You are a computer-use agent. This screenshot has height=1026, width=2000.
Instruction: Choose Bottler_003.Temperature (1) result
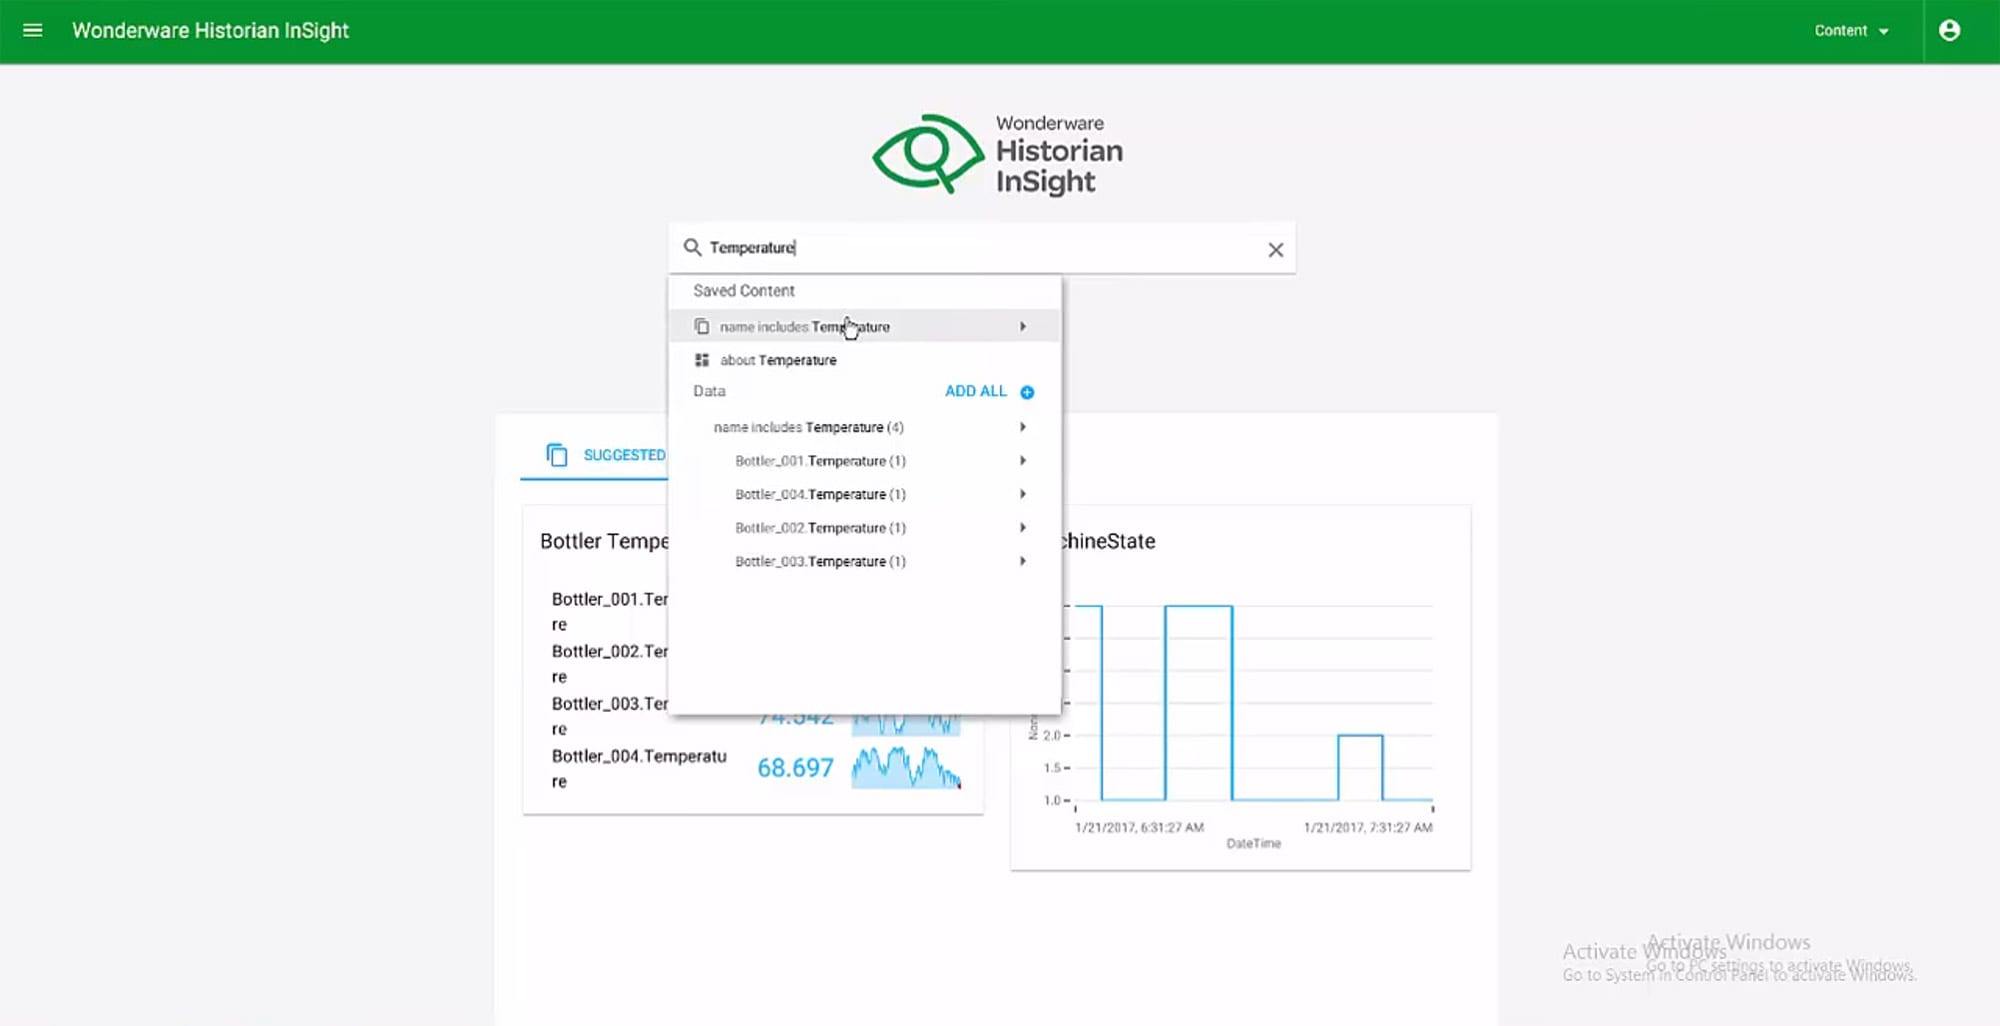click(x=864, y=561)
